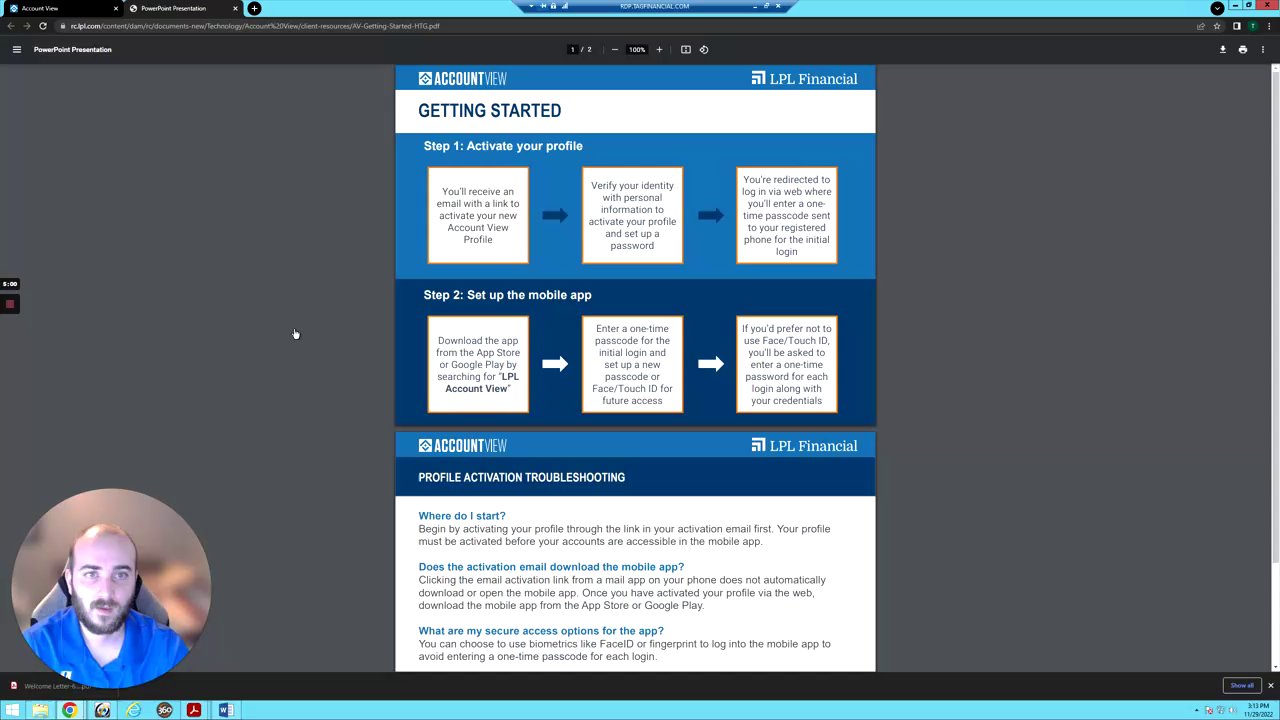Open the 360 app in taskbar
Viewport: 1280px width, 720px height.
(164, 710)
